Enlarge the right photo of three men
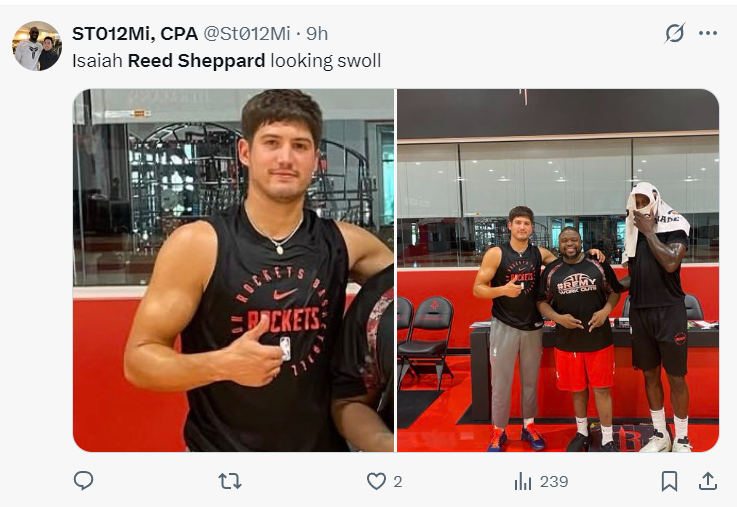This screenshot has height=507, width=737. pos(558,270)
